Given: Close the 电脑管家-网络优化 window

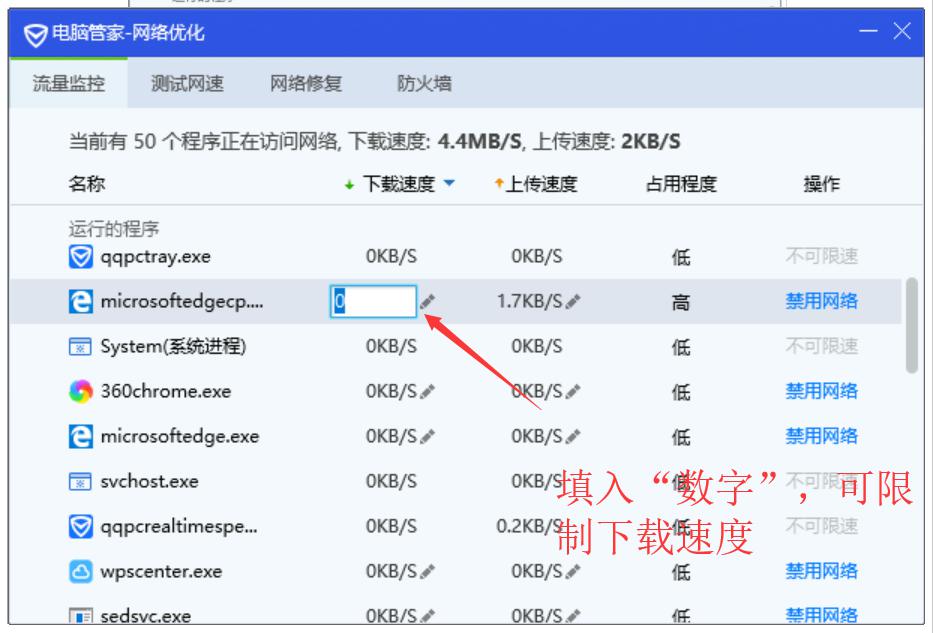Looking at the screenshot, I should 902,31.
